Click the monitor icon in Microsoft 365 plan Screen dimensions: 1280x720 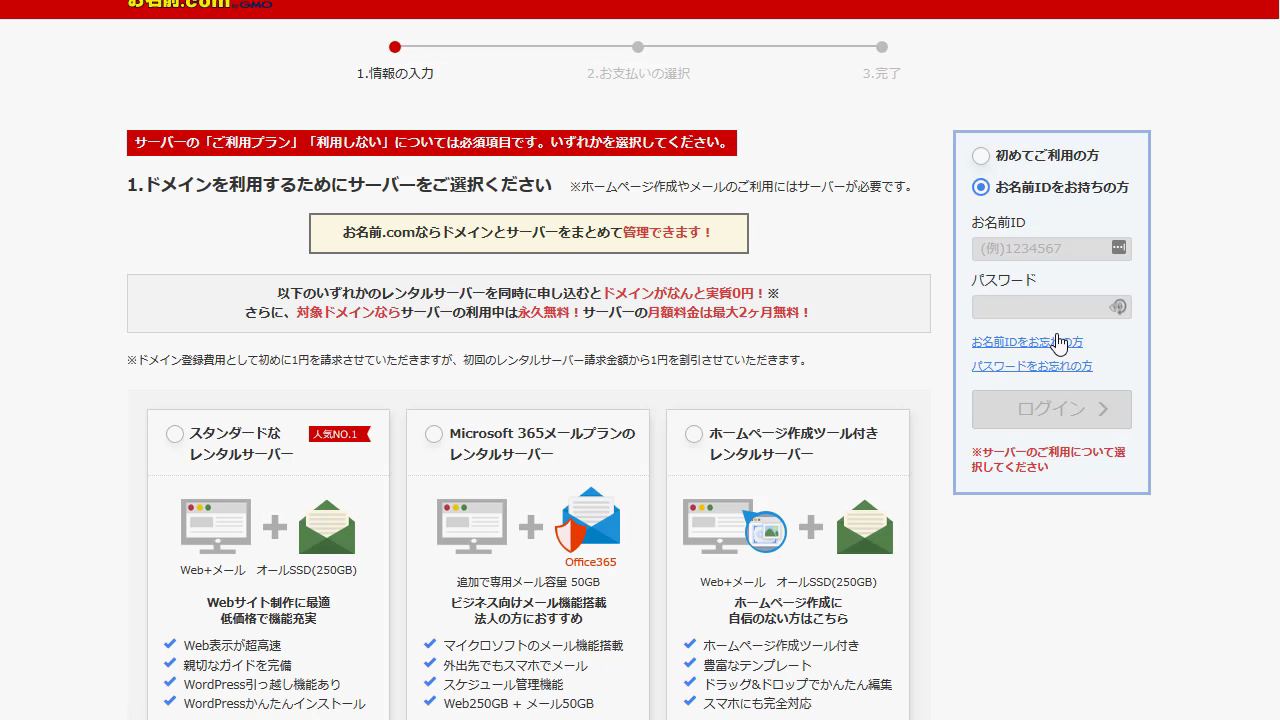tap(471, 526)
